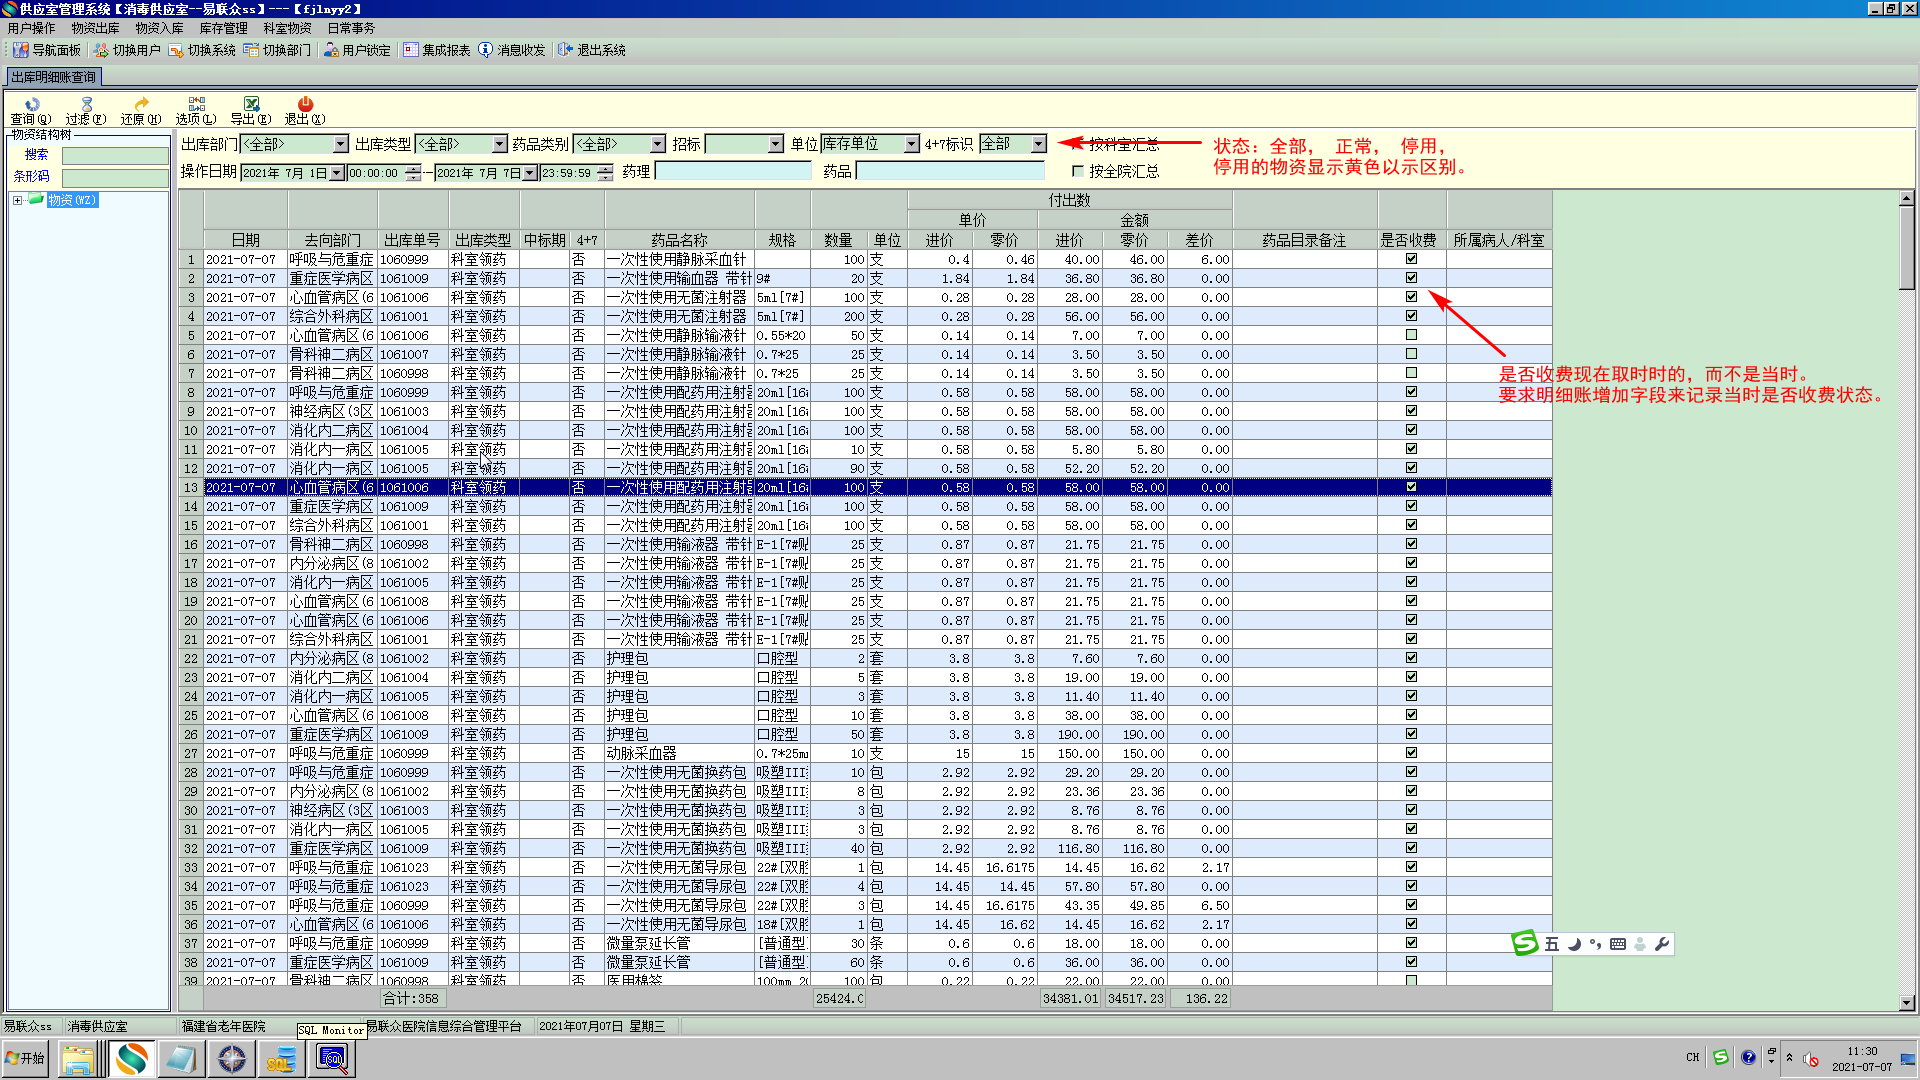Viewport: 1920px width, 1080px height.
Task: Click the 导出 Excel export icon
Action: (x=251, y=105)
